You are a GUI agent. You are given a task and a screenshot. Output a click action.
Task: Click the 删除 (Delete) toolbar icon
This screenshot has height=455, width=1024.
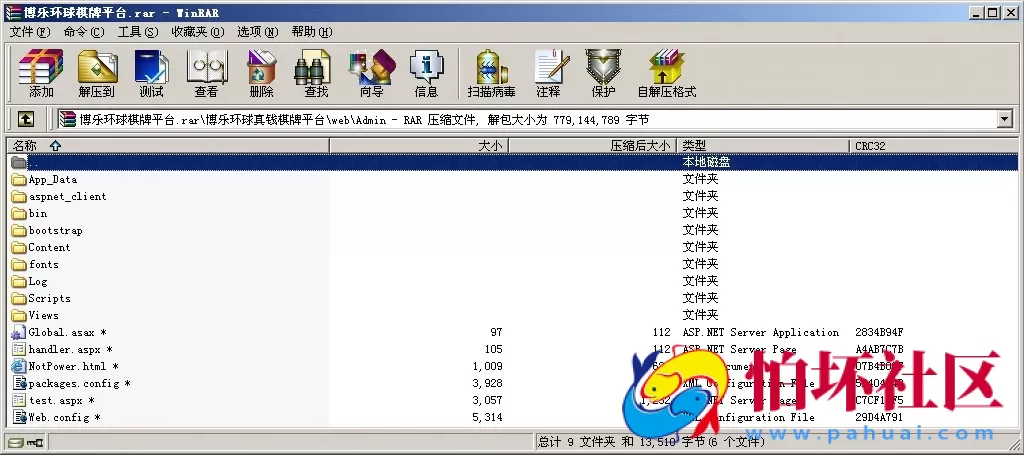pyautogui.click(x=262, y=72)
